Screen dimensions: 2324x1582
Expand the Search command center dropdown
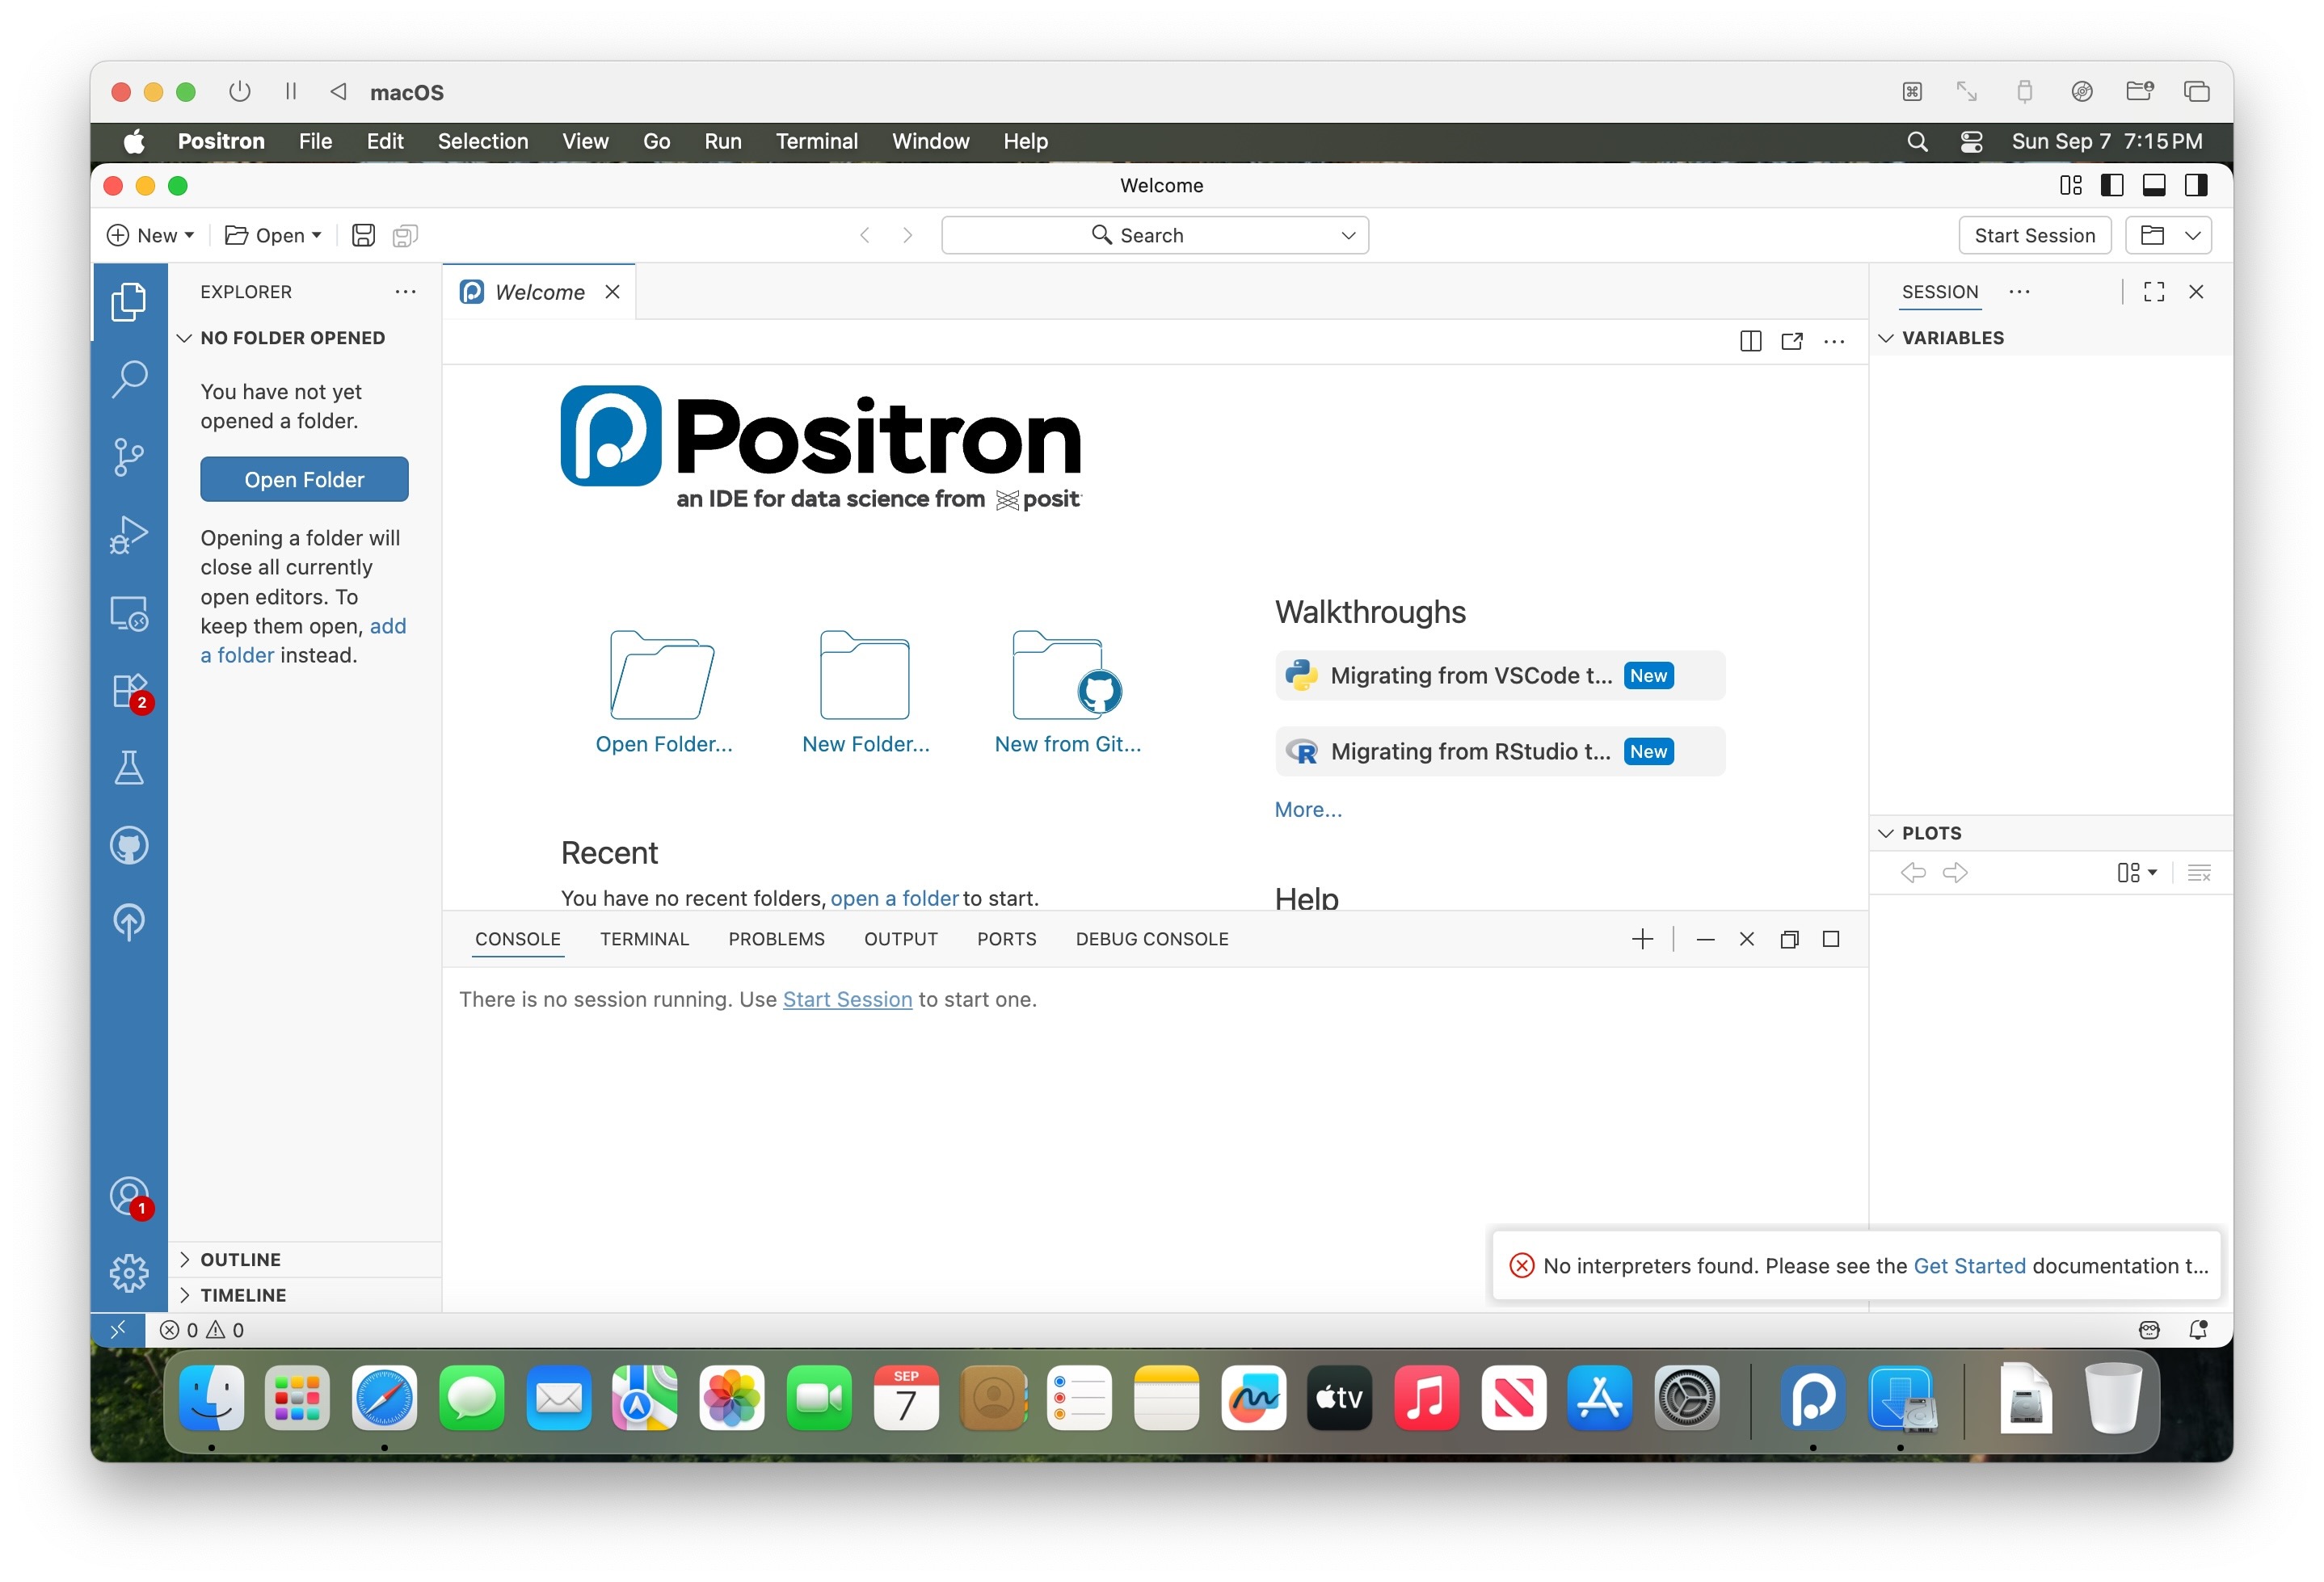point(1348,235)
